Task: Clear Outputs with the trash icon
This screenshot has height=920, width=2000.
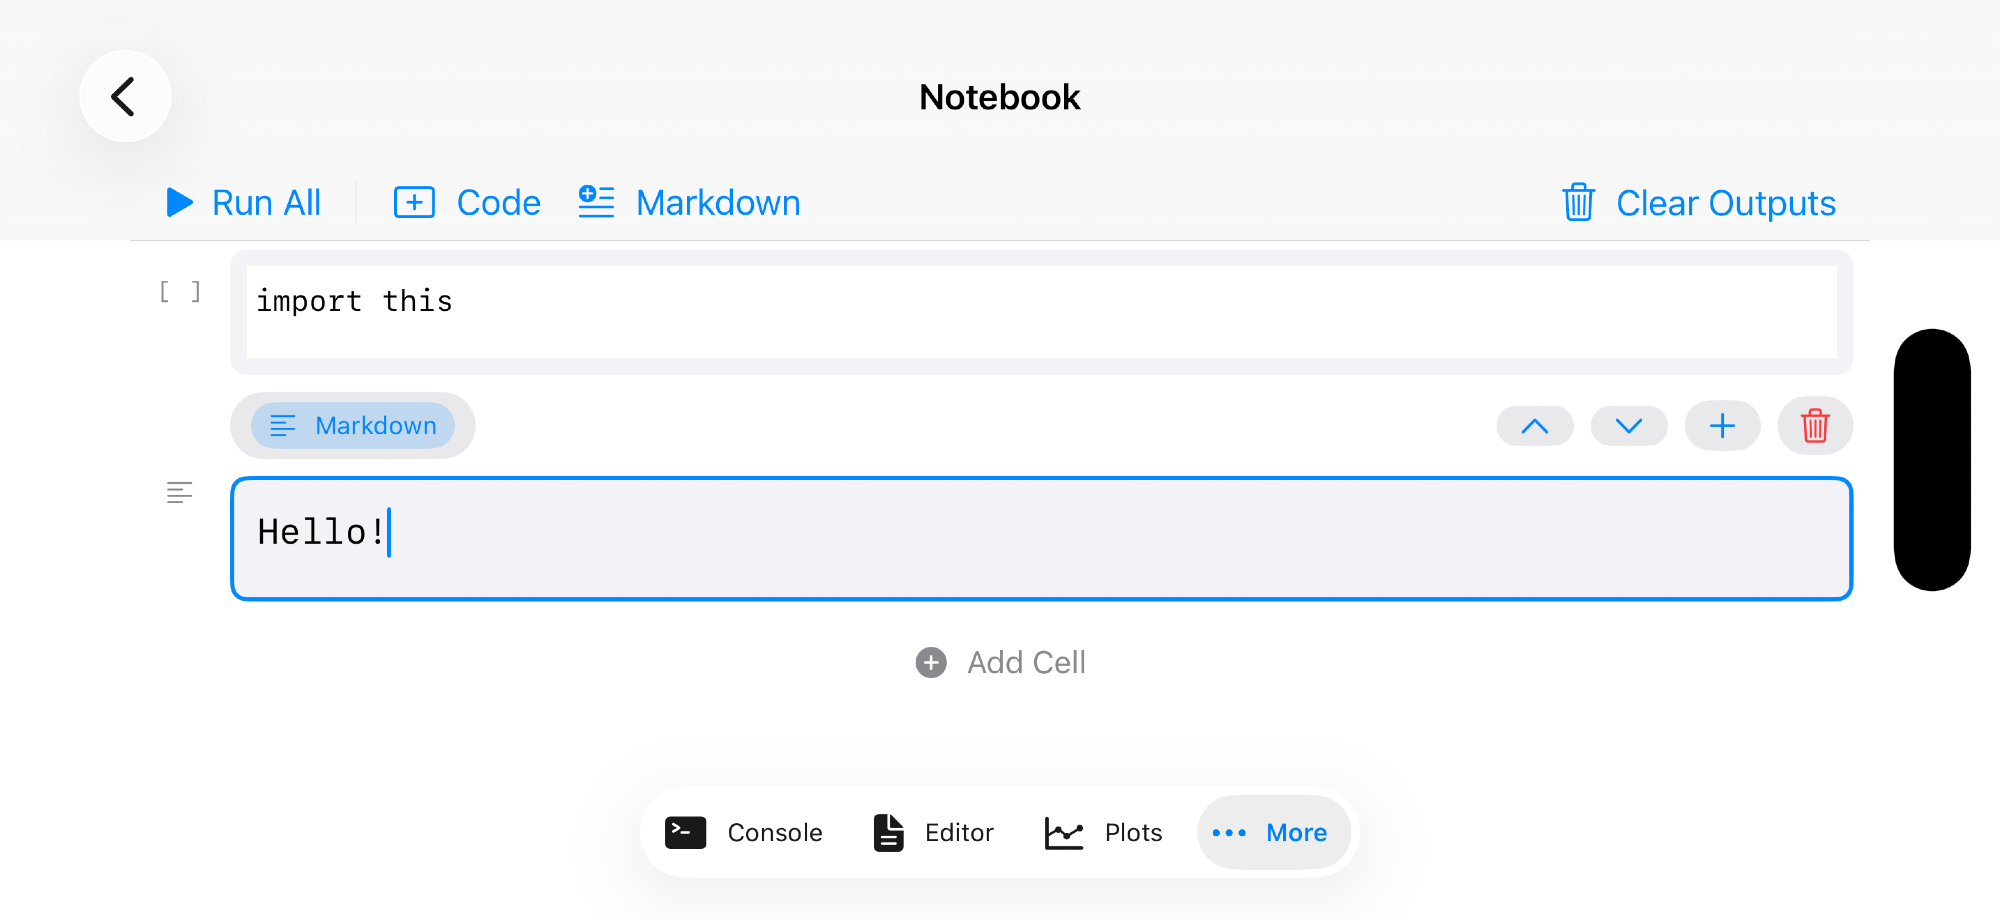Action: click(x=1578, y=203)
